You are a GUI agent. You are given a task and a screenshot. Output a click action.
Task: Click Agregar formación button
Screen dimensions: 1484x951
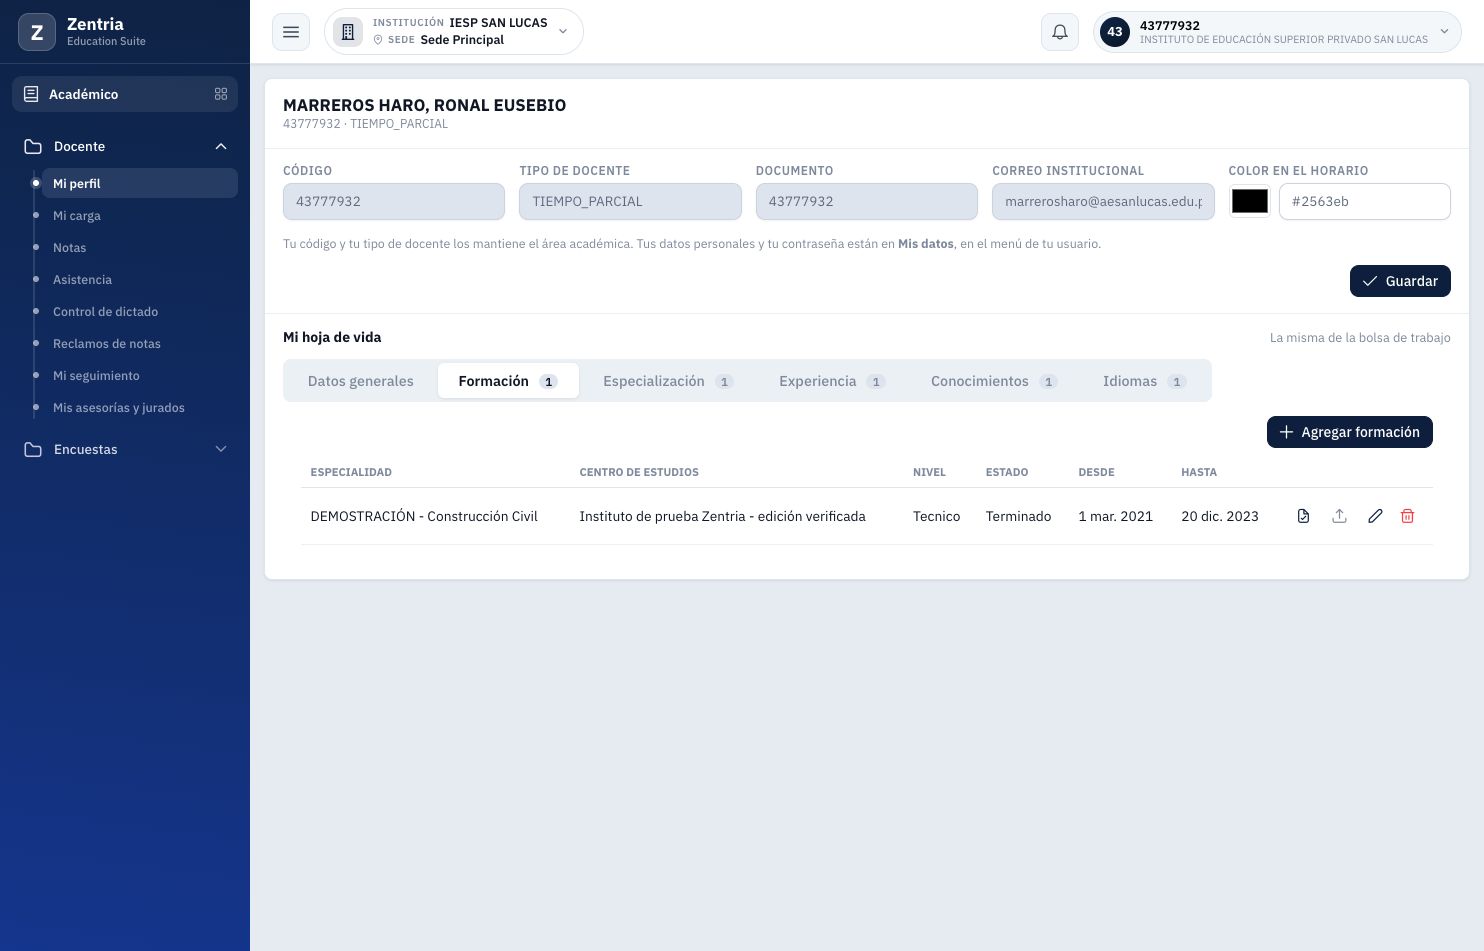[x=1350, y=432]
